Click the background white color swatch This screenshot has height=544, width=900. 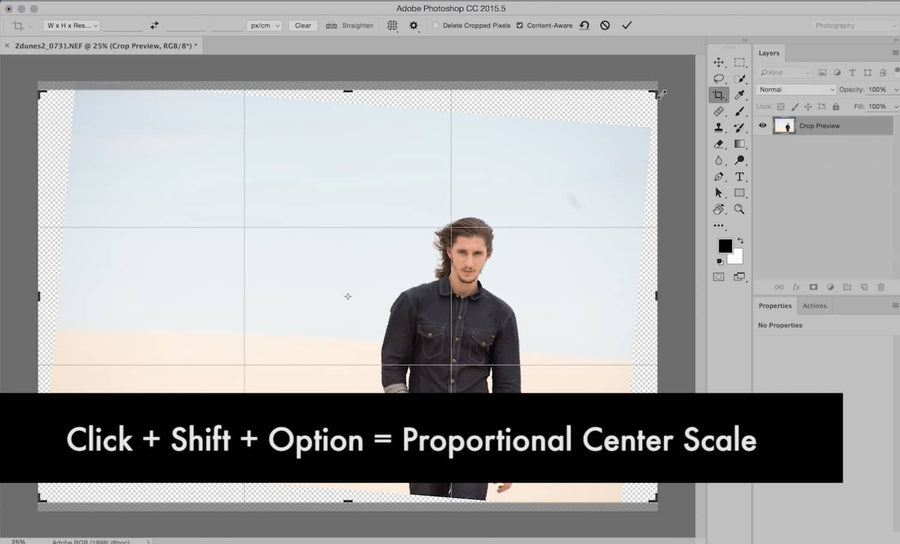737,258
